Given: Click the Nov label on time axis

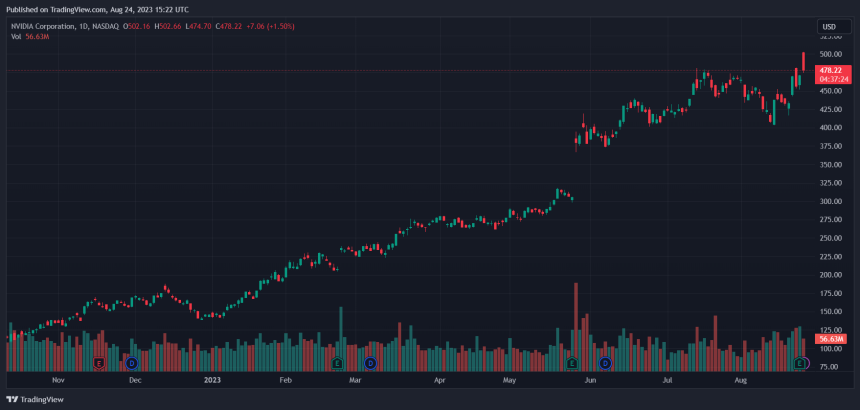Looking at the screenshot, I should (58, 381).
